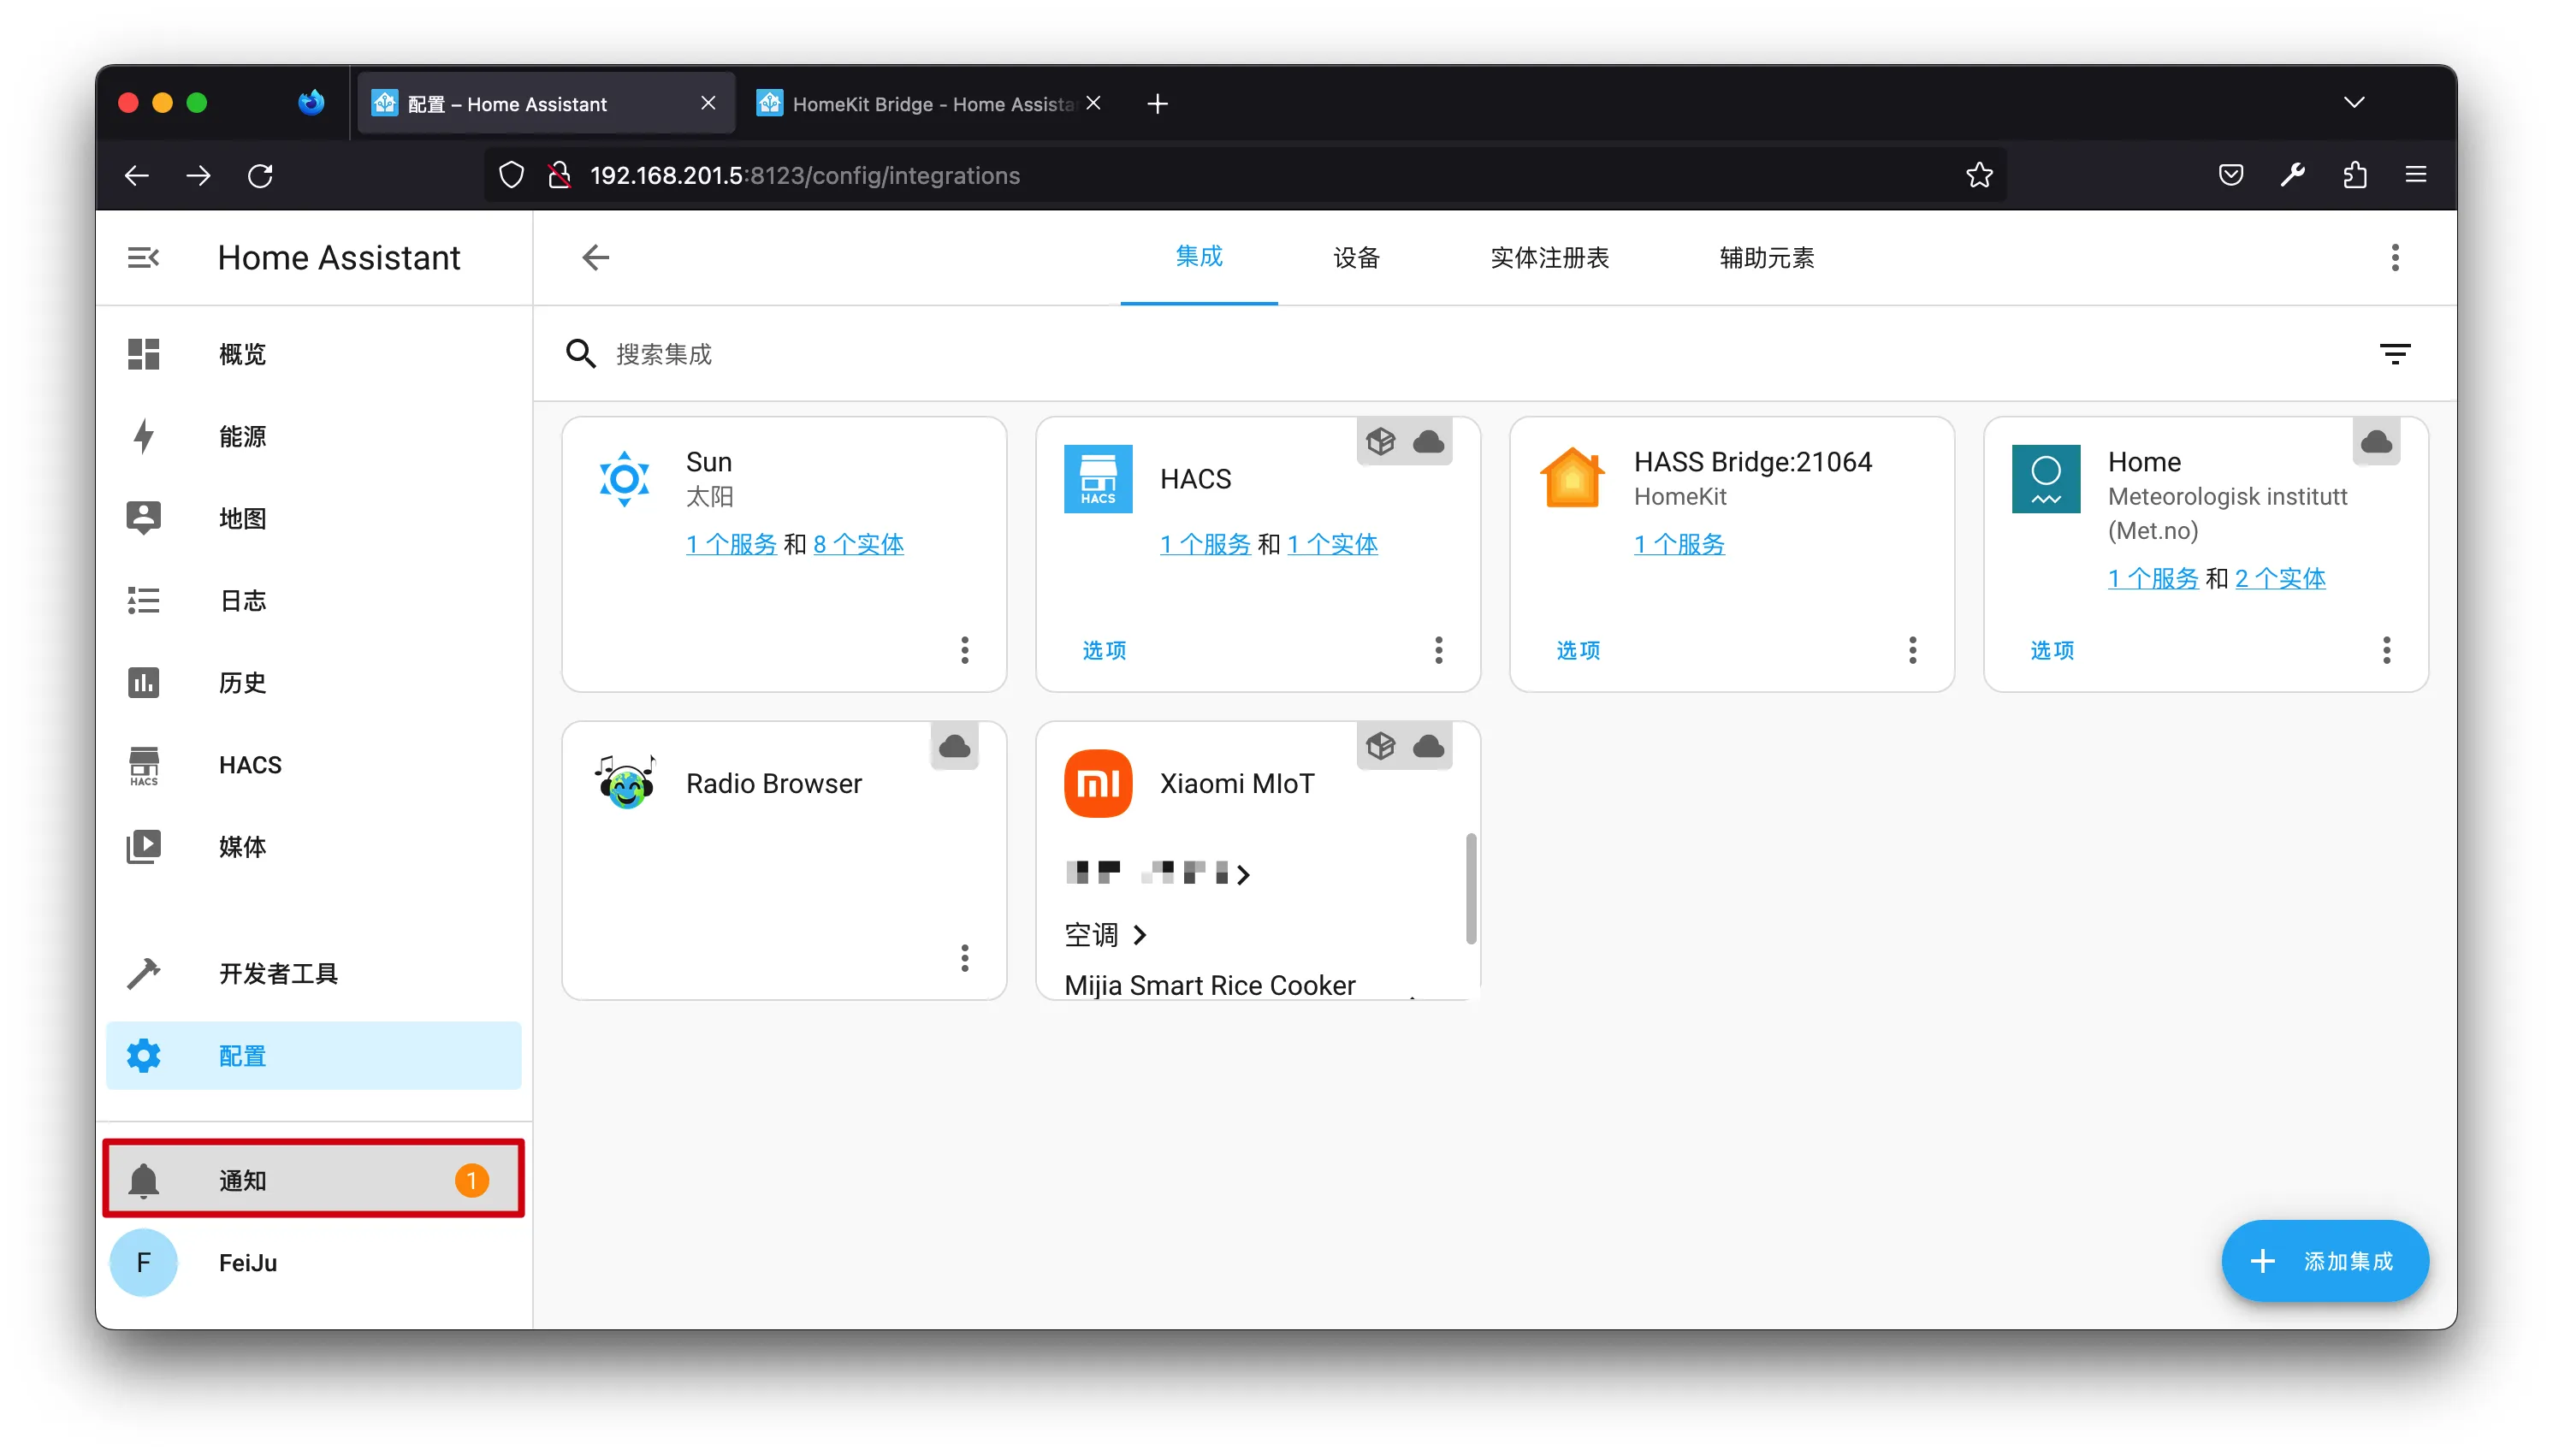Expand the 空调 device entry
The image size is (2553, 1456).
[1106, 935]
